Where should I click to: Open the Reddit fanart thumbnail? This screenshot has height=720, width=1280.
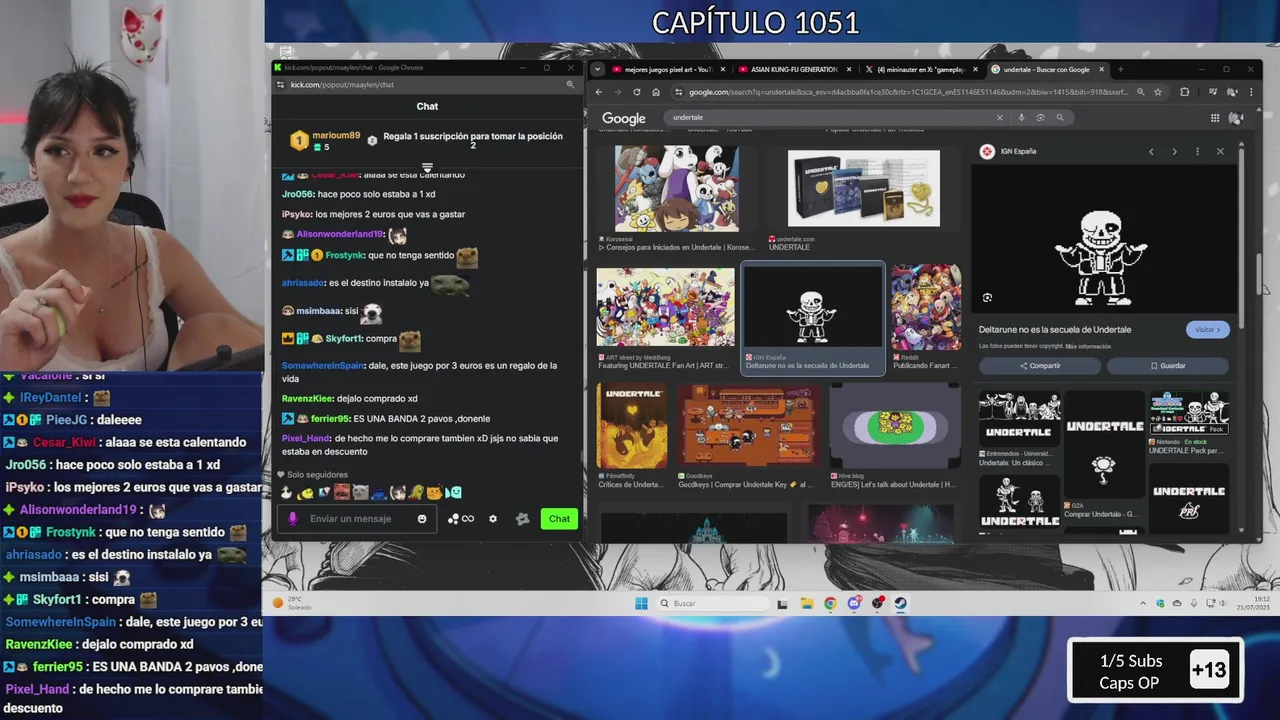(926, 307)
